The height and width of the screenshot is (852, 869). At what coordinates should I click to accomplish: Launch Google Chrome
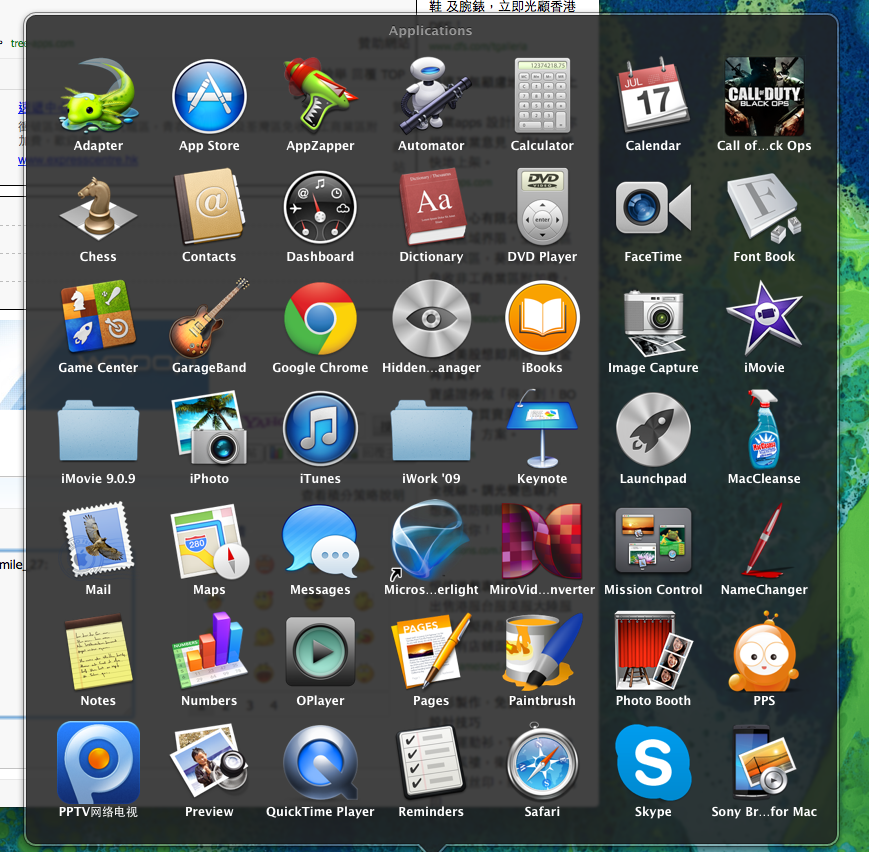tap(320, 318)
